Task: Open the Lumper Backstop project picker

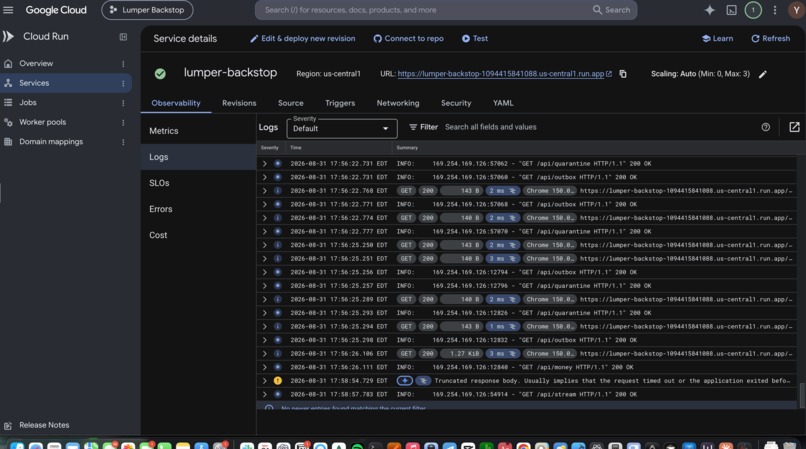Action: point(147,10)
